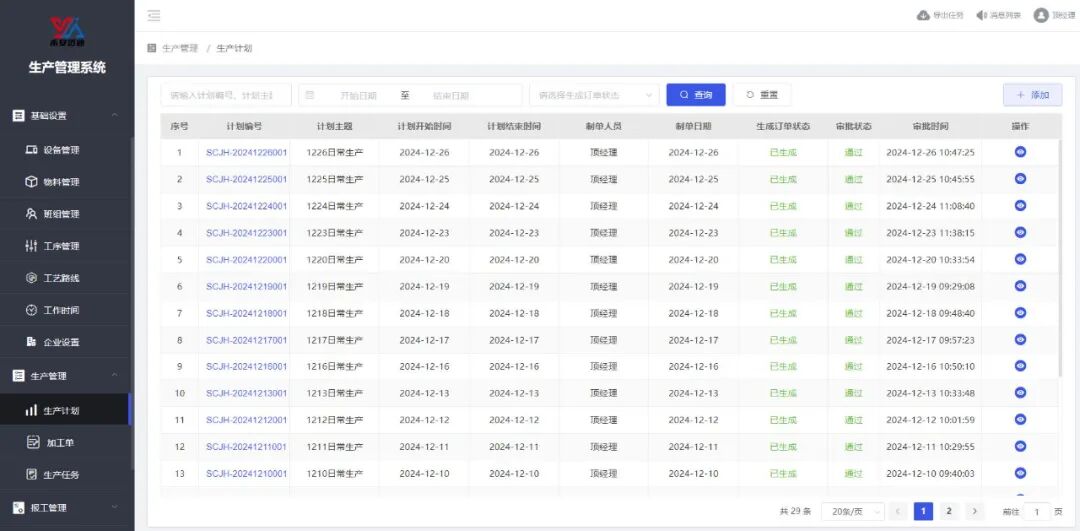Click the 企业设置 building icon

pos(31,342)
